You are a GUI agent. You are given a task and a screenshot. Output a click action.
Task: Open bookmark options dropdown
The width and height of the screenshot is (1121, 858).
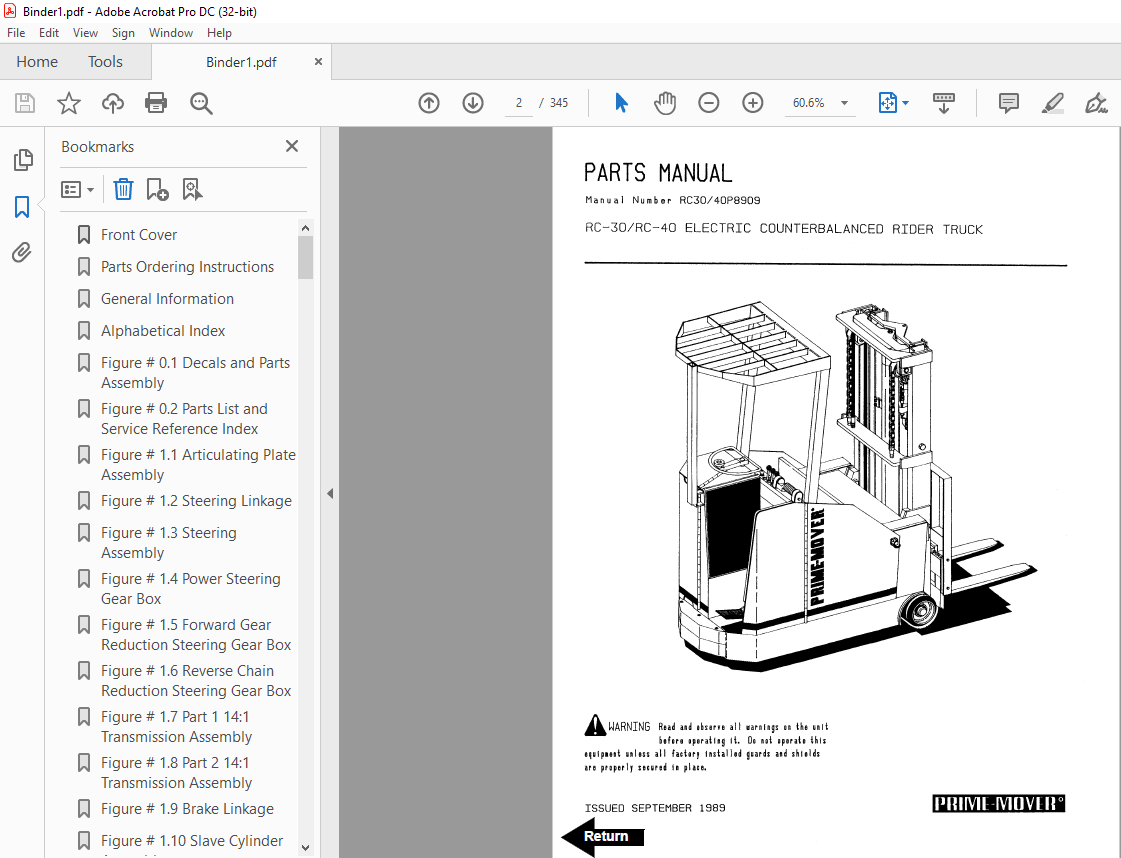coord(77,189)
